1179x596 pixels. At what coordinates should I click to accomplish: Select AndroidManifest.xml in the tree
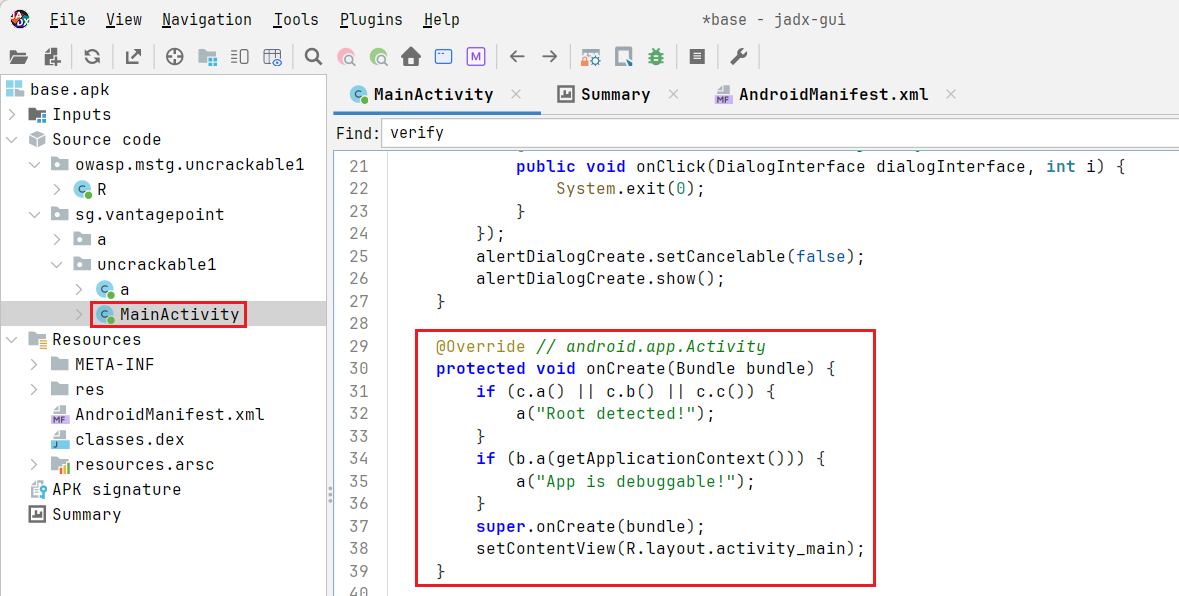point(157,414)
